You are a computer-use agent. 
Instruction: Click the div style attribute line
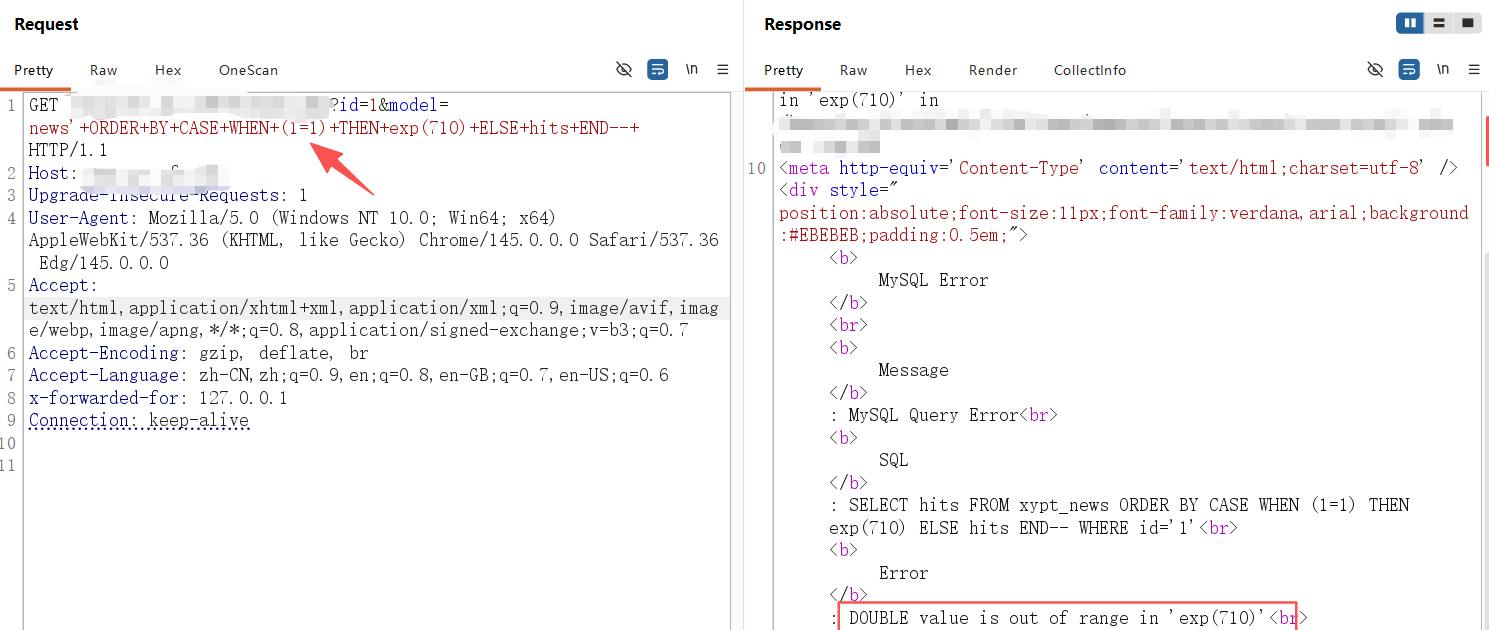[1123, 213]
